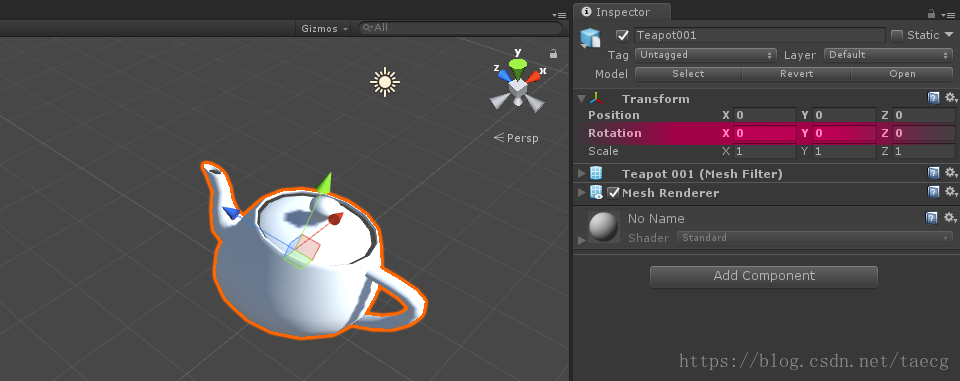The width and height of the screenshot is (960, 381).
Task: Toggle the Inspector lock icon
Action: click(931, 13)
